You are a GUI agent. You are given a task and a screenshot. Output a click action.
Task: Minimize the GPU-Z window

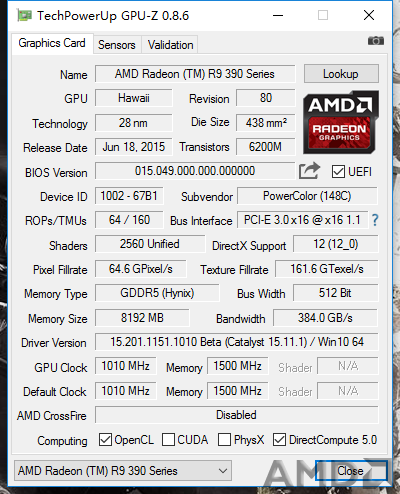point(278,15)
